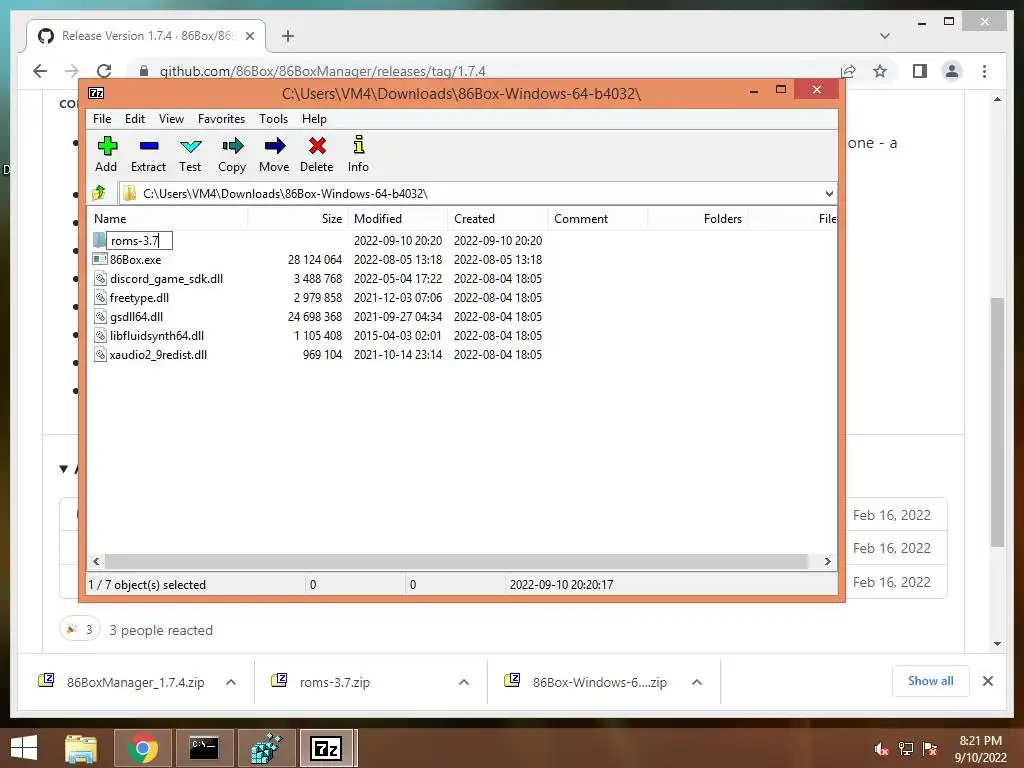Select the xaudio2_9redist.dll file icon

pyautogui.click(x=100, y=354)
